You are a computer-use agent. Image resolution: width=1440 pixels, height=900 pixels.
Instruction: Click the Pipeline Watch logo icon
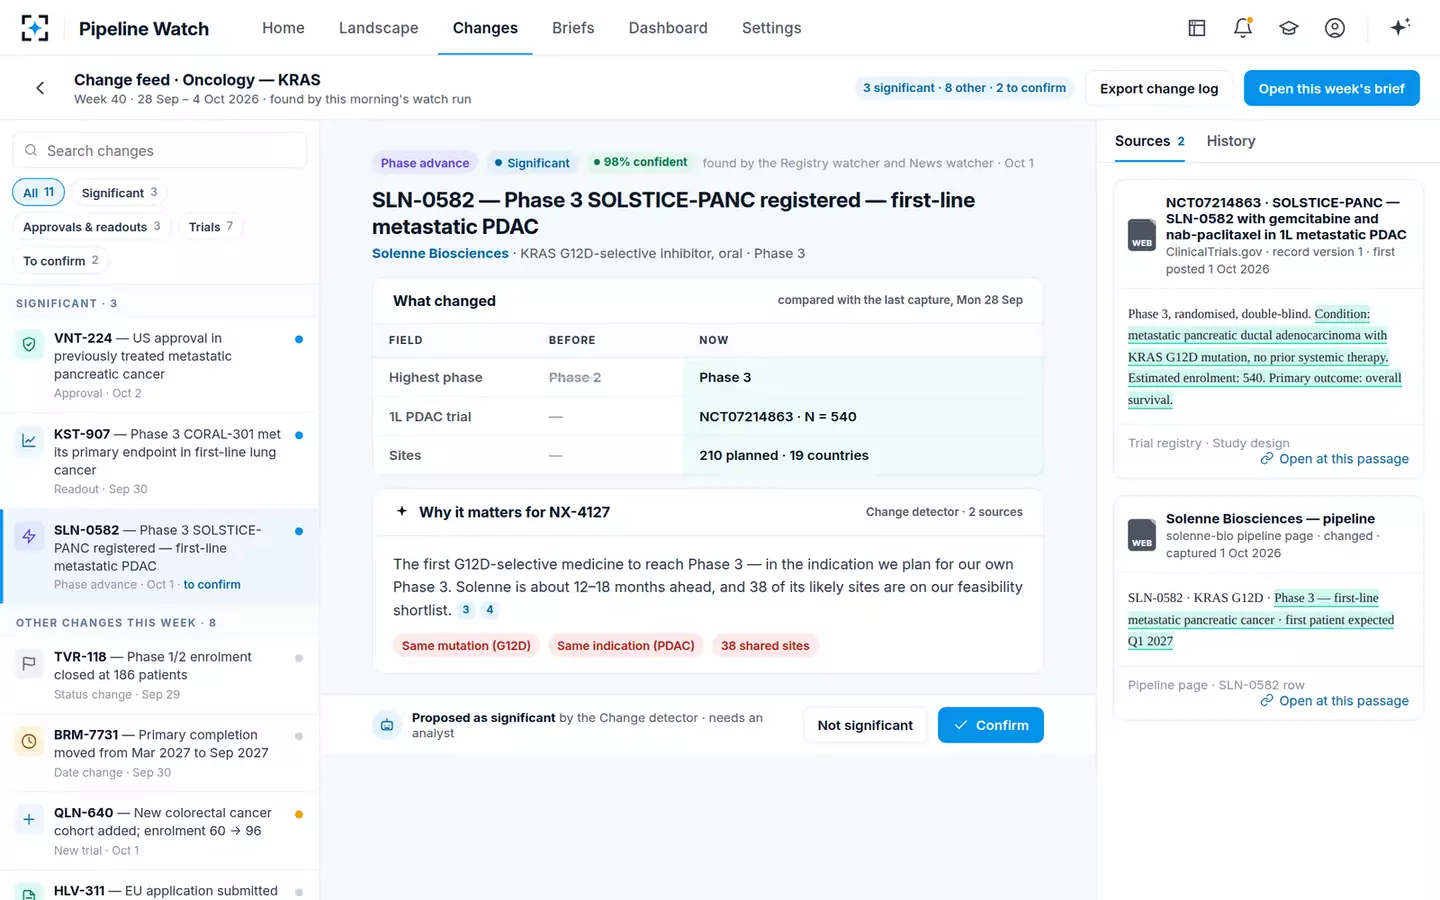(x=35, y=28)
